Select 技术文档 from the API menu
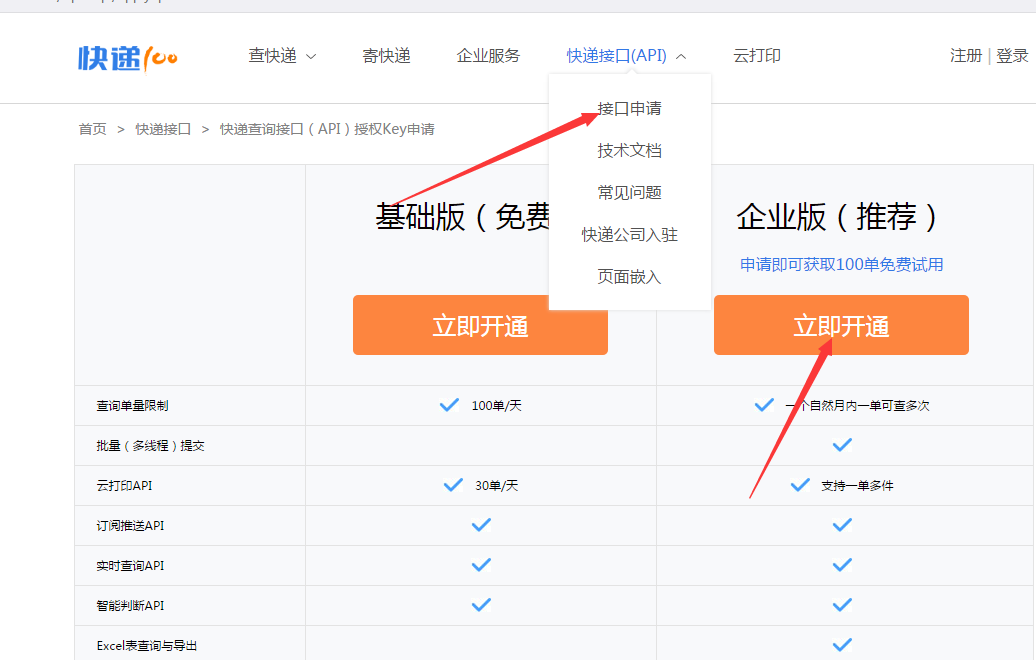This screenshot has width=1036, height=660. (630, 150)
